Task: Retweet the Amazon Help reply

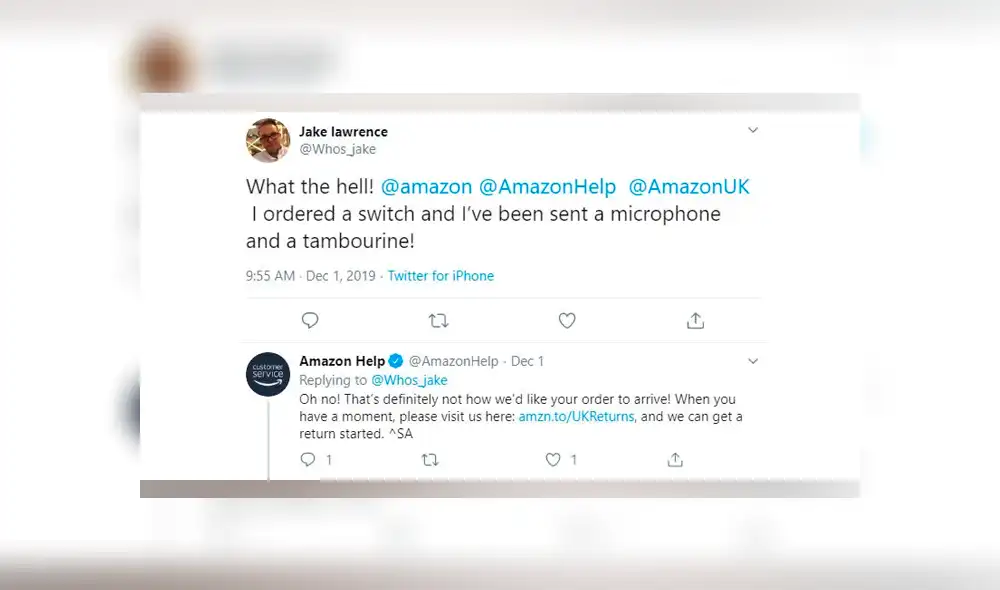Action: tap(430, 459)
